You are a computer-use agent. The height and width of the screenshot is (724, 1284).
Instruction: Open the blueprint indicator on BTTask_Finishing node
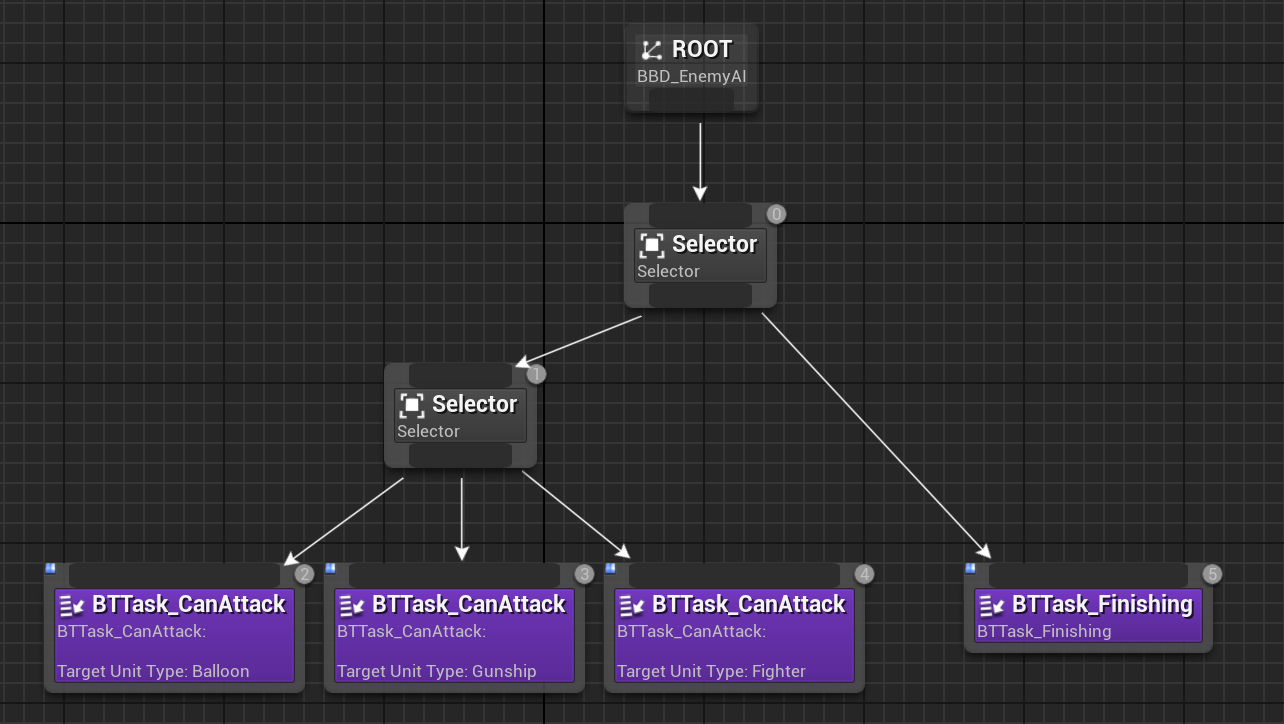coord(970,568)
